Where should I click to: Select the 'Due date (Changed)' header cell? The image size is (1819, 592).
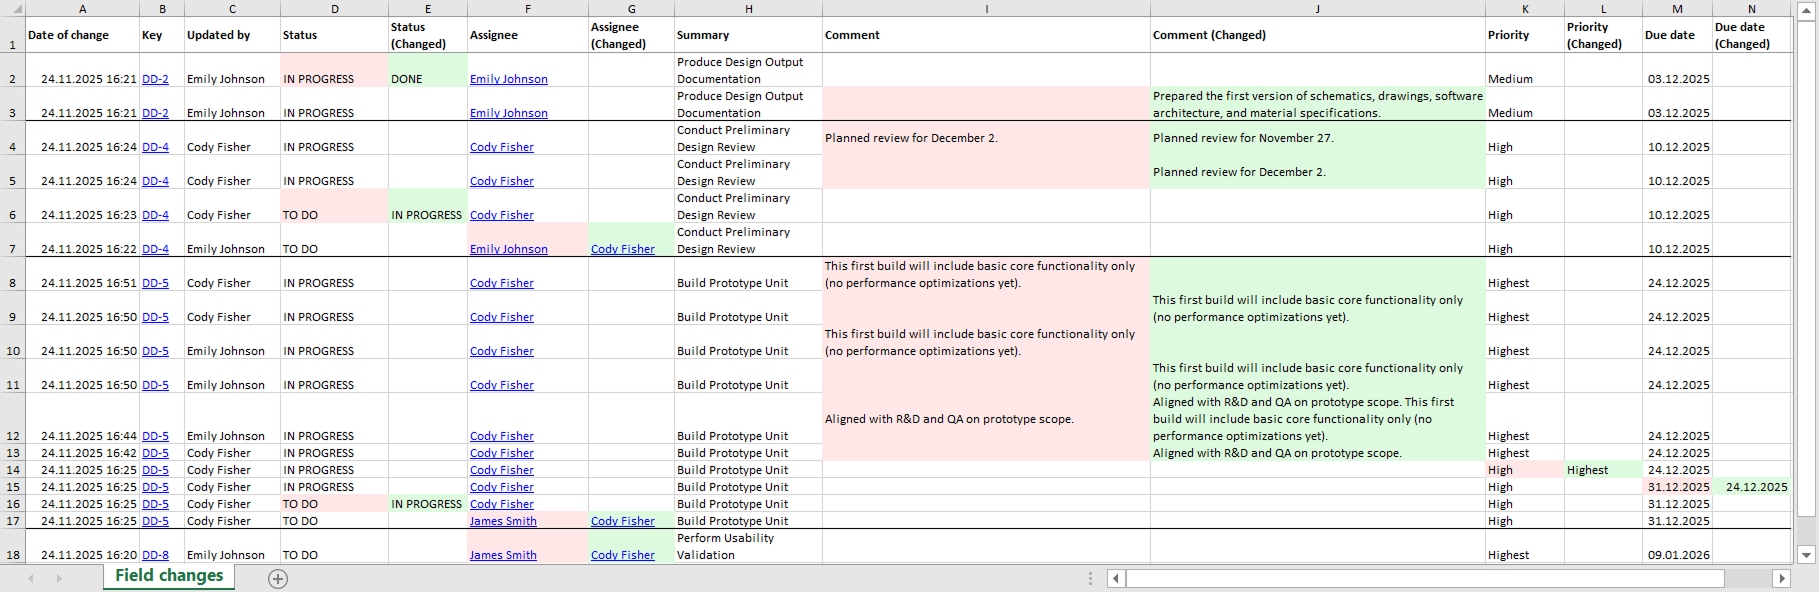click(x=1752, y=35)
